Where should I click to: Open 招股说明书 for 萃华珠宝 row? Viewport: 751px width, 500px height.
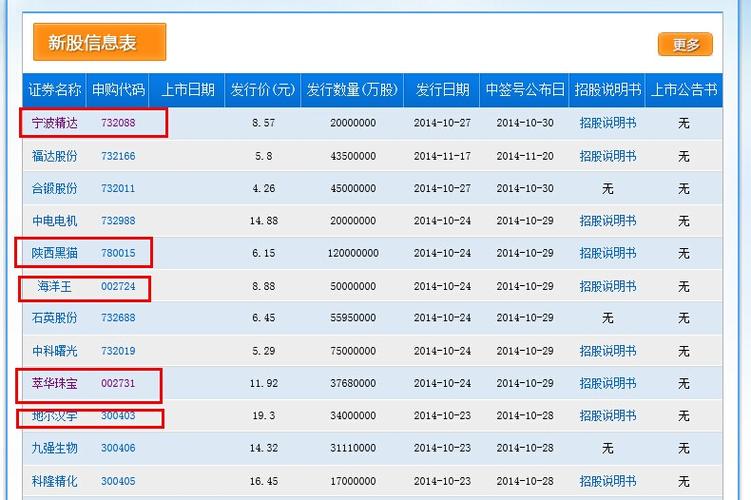pyautogui.click(x=608, y=383)
